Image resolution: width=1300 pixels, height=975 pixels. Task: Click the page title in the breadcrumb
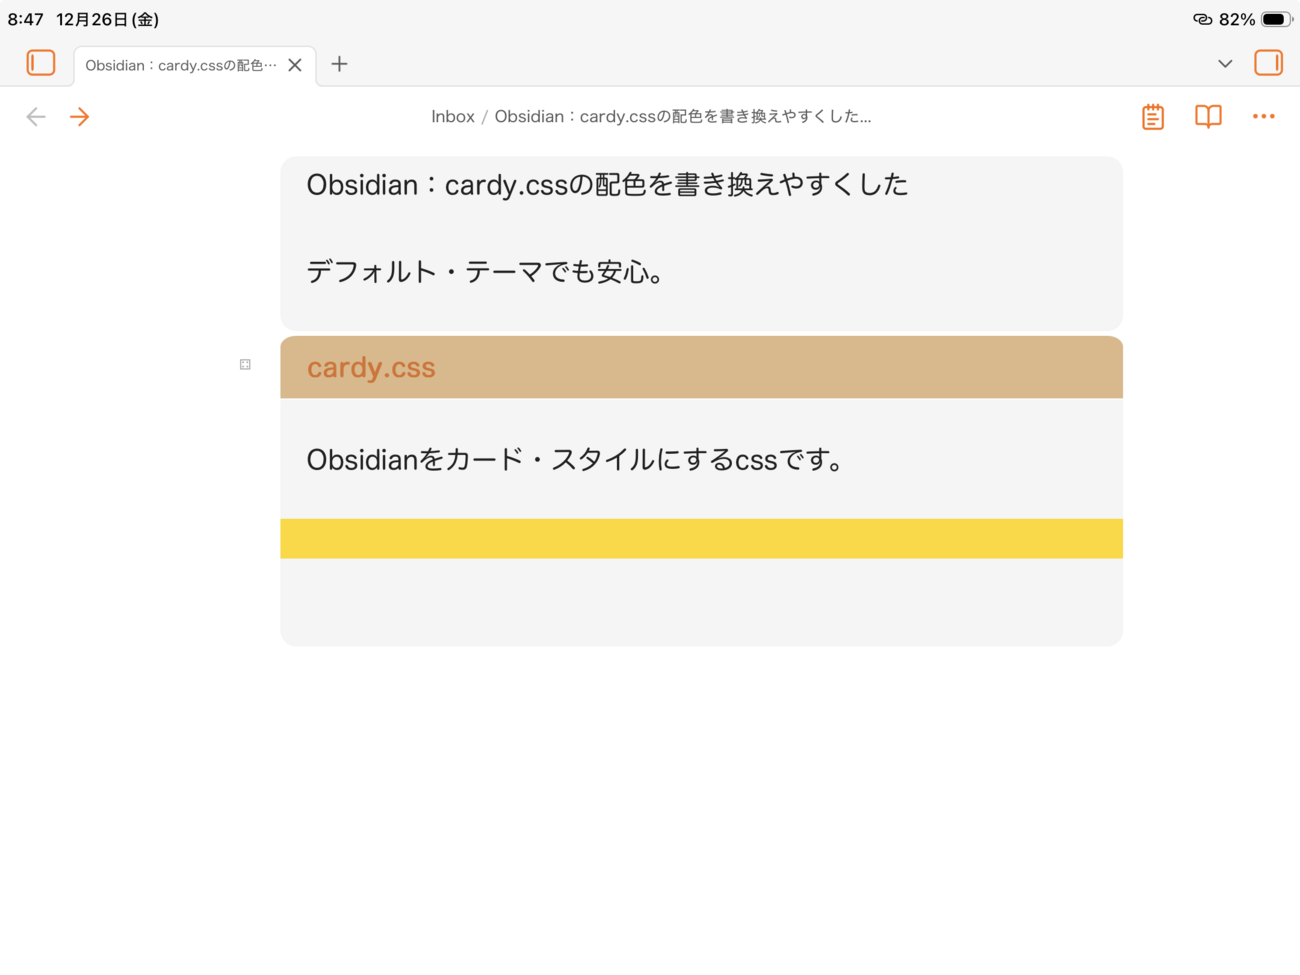[683, 116]
